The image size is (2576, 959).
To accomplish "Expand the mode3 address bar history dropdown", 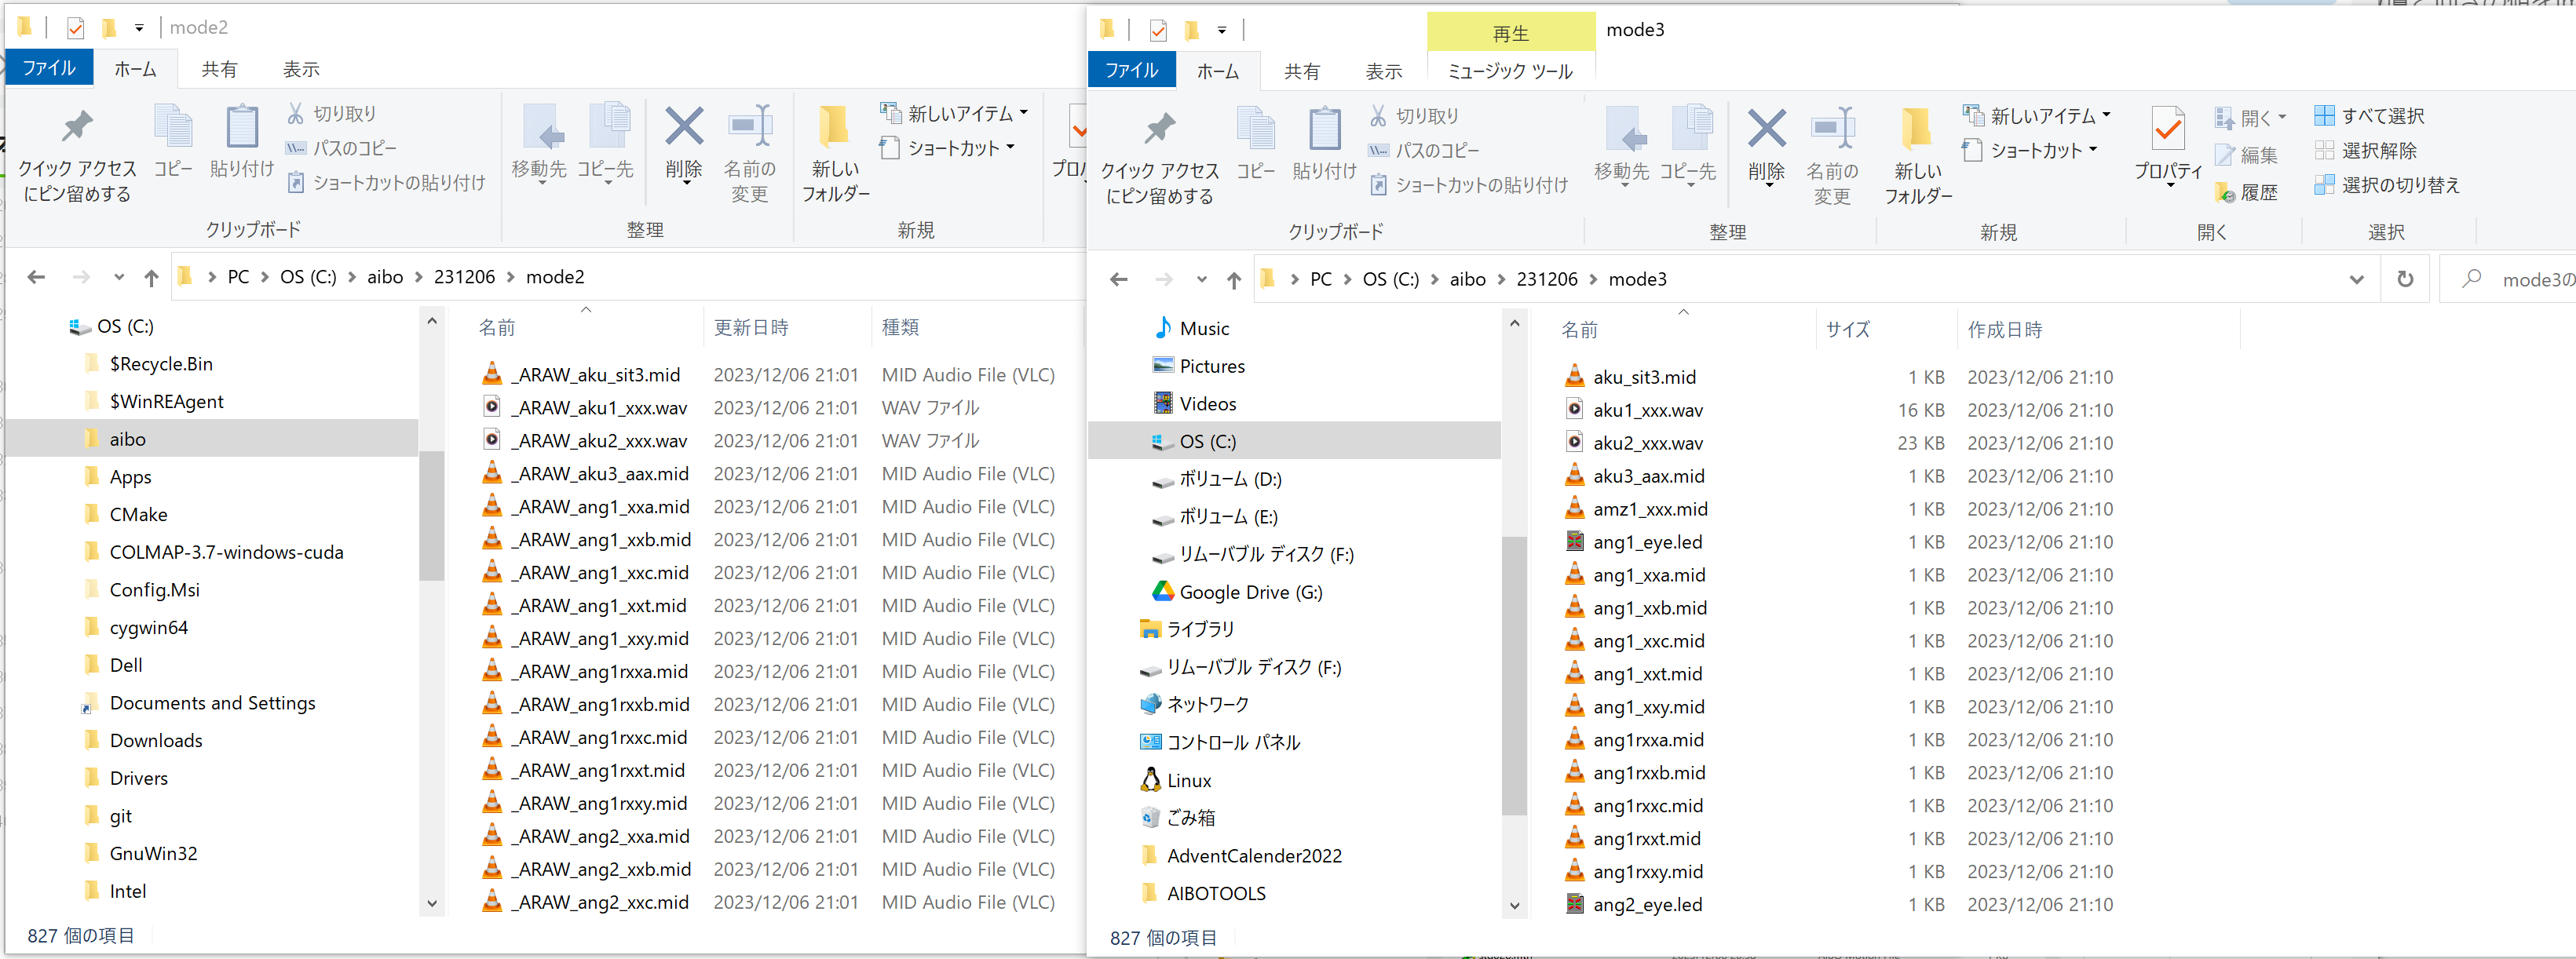I will (2356, 279).
